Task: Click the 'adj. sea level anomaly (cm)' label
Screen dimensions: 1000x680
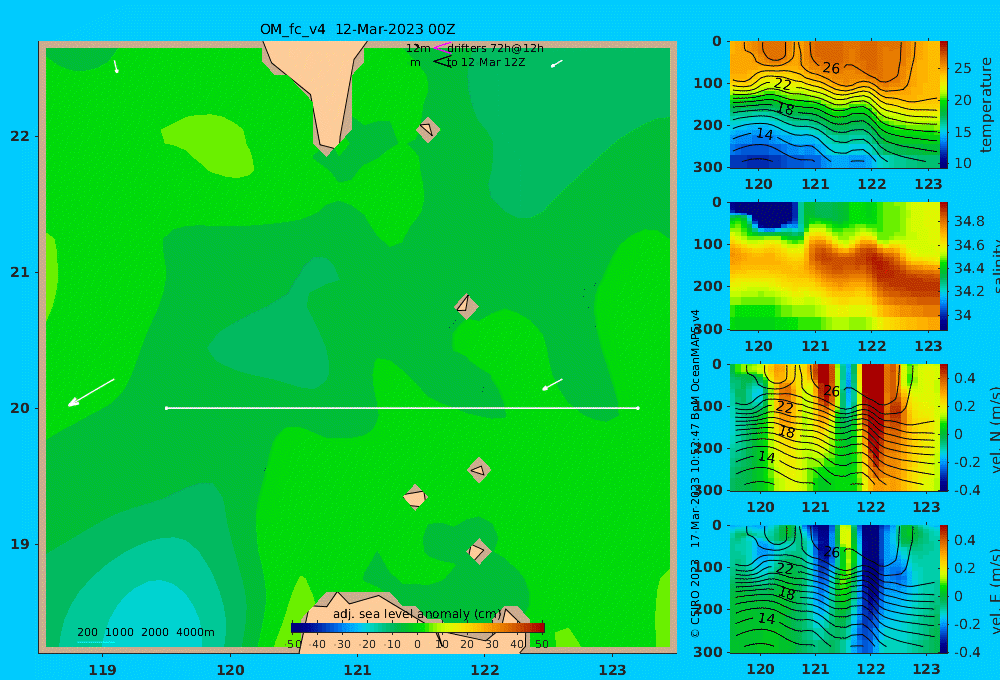Action: pos(417,614)
